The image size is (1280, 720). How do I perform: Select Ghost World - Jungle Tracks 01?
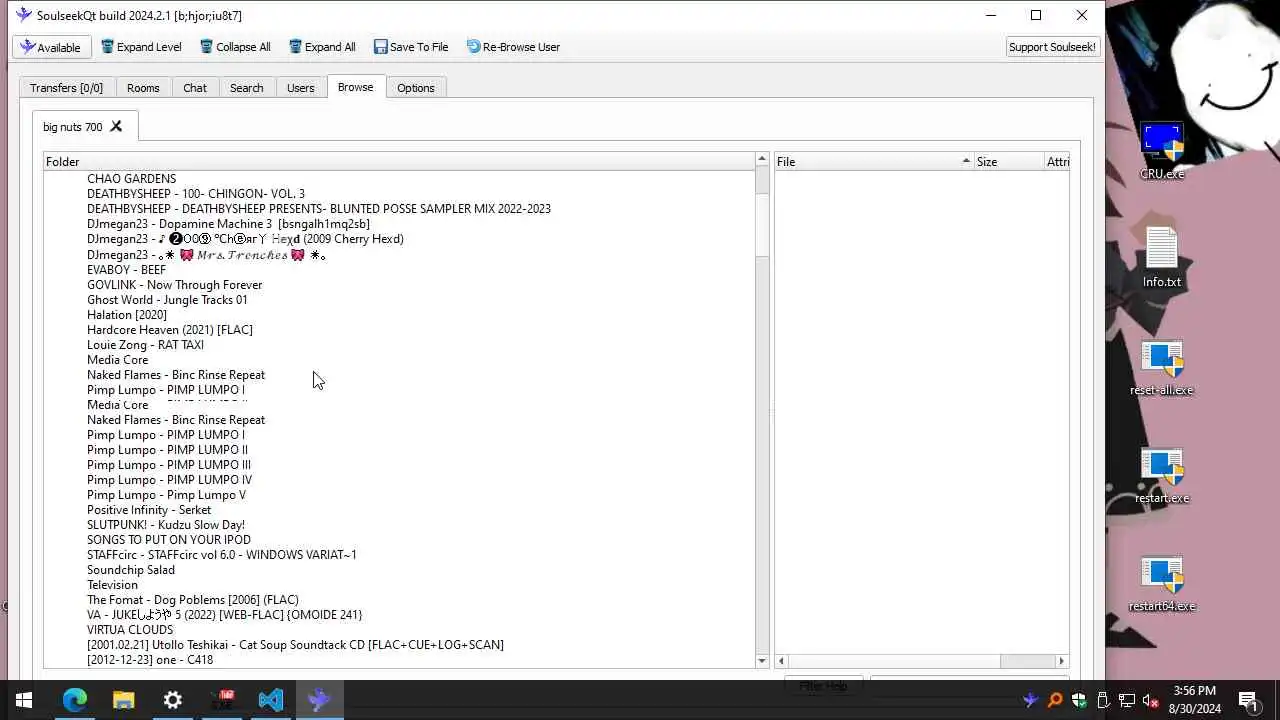click(x=167, y=299)
